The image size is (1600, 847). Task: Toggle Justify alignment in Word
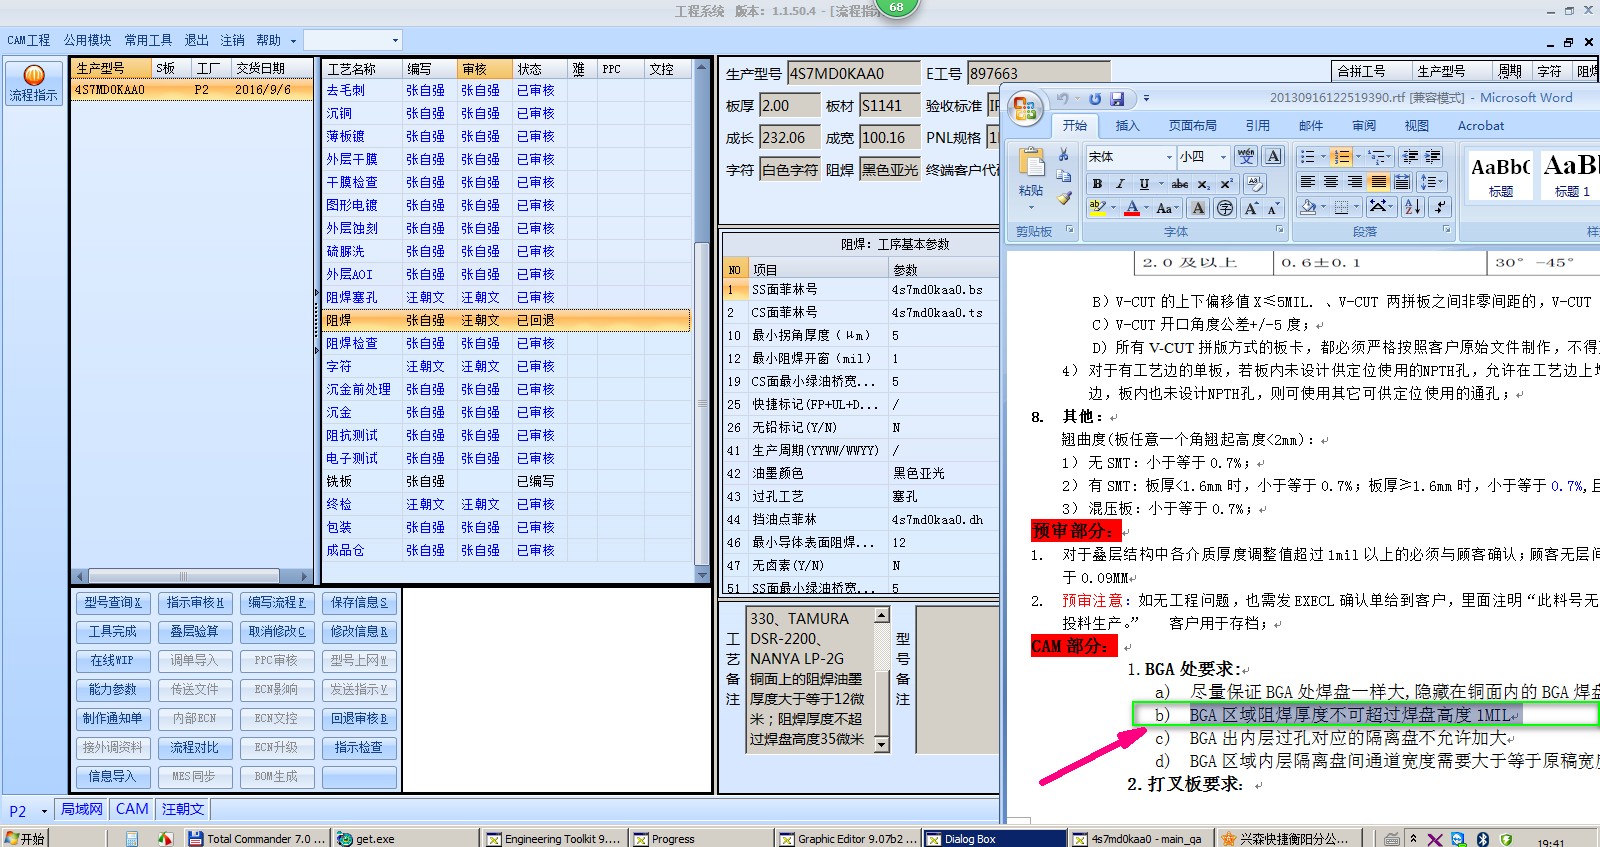tap(1379, 182)
